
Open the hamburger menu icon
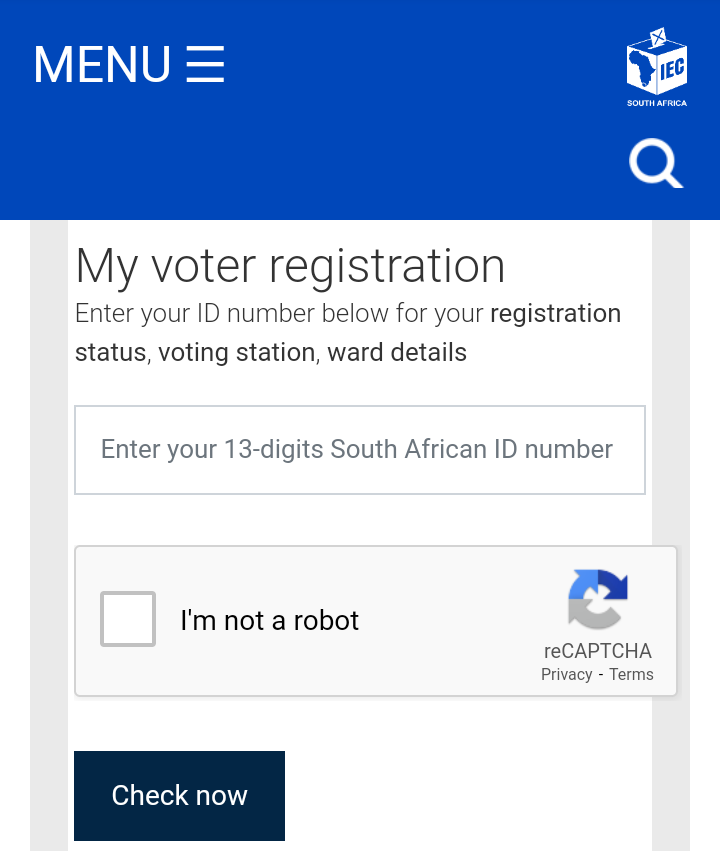click(x=205, y=64)
